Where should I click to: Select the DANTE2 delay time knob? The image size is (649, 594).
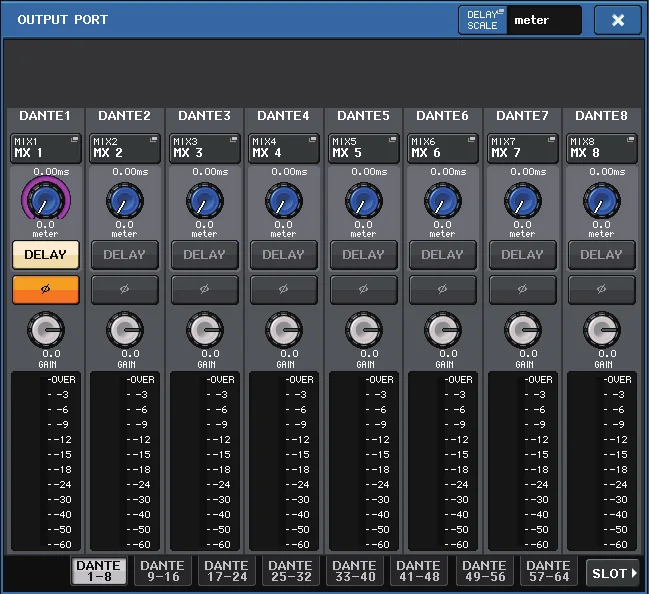[x=125, y=201]
